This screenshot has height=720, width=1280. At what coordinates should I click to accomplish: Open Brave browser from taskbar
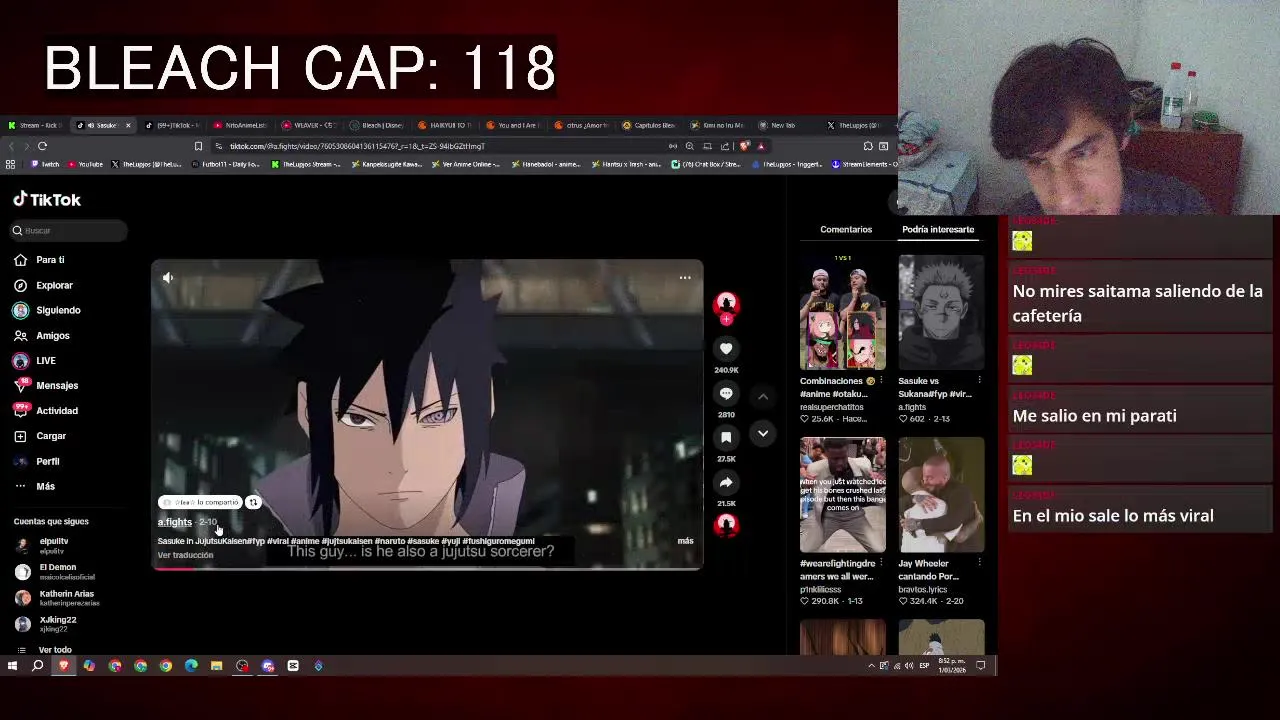[64, 666]
